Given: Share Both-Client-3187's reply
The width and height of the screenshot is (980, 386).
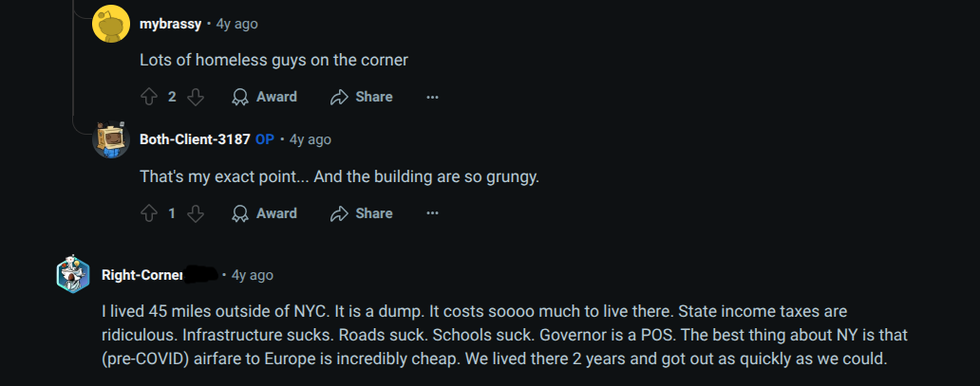Looking at the screenshot, I should pos(362,214).
